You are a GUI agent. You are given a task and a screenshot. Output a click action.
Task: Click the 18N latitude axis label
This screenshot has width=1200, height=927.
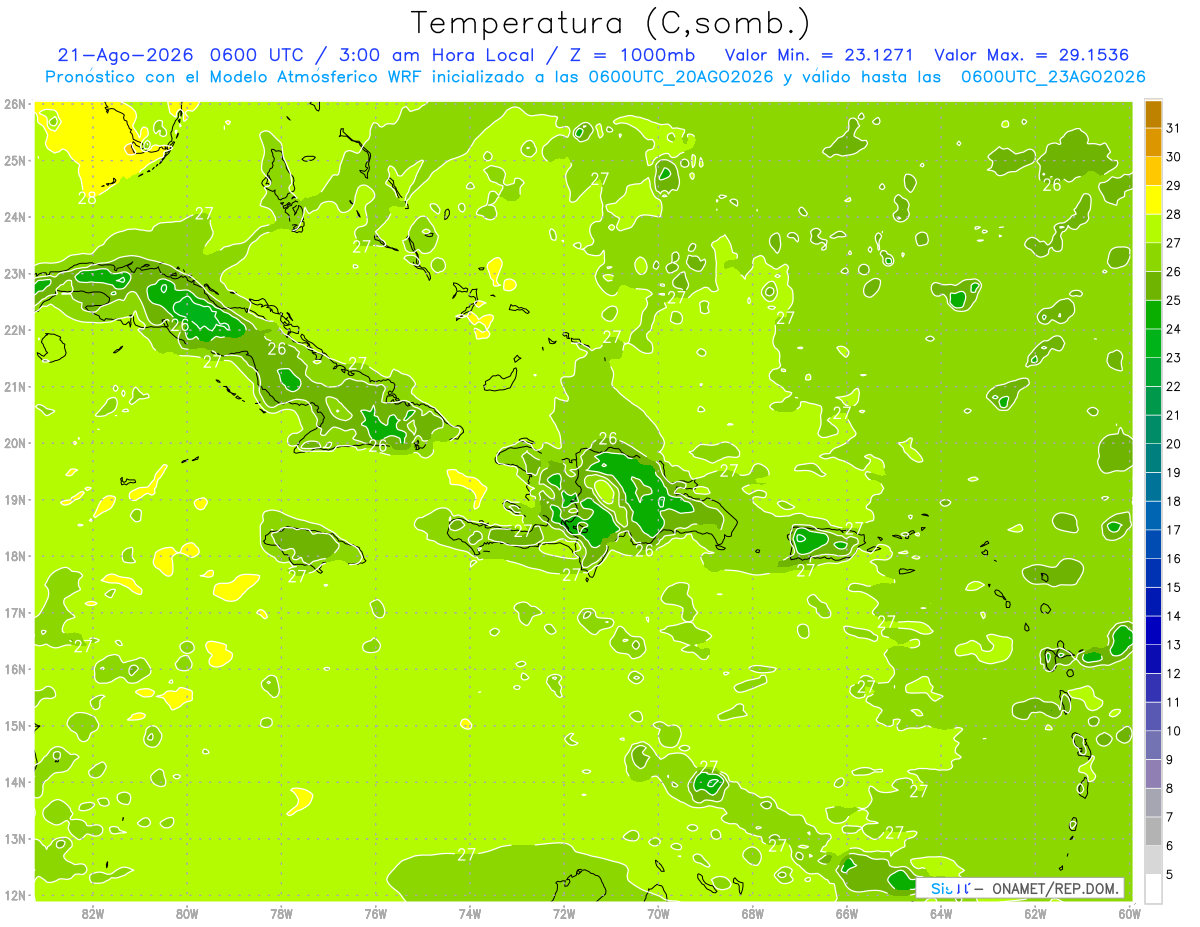(x=15, y=556)
